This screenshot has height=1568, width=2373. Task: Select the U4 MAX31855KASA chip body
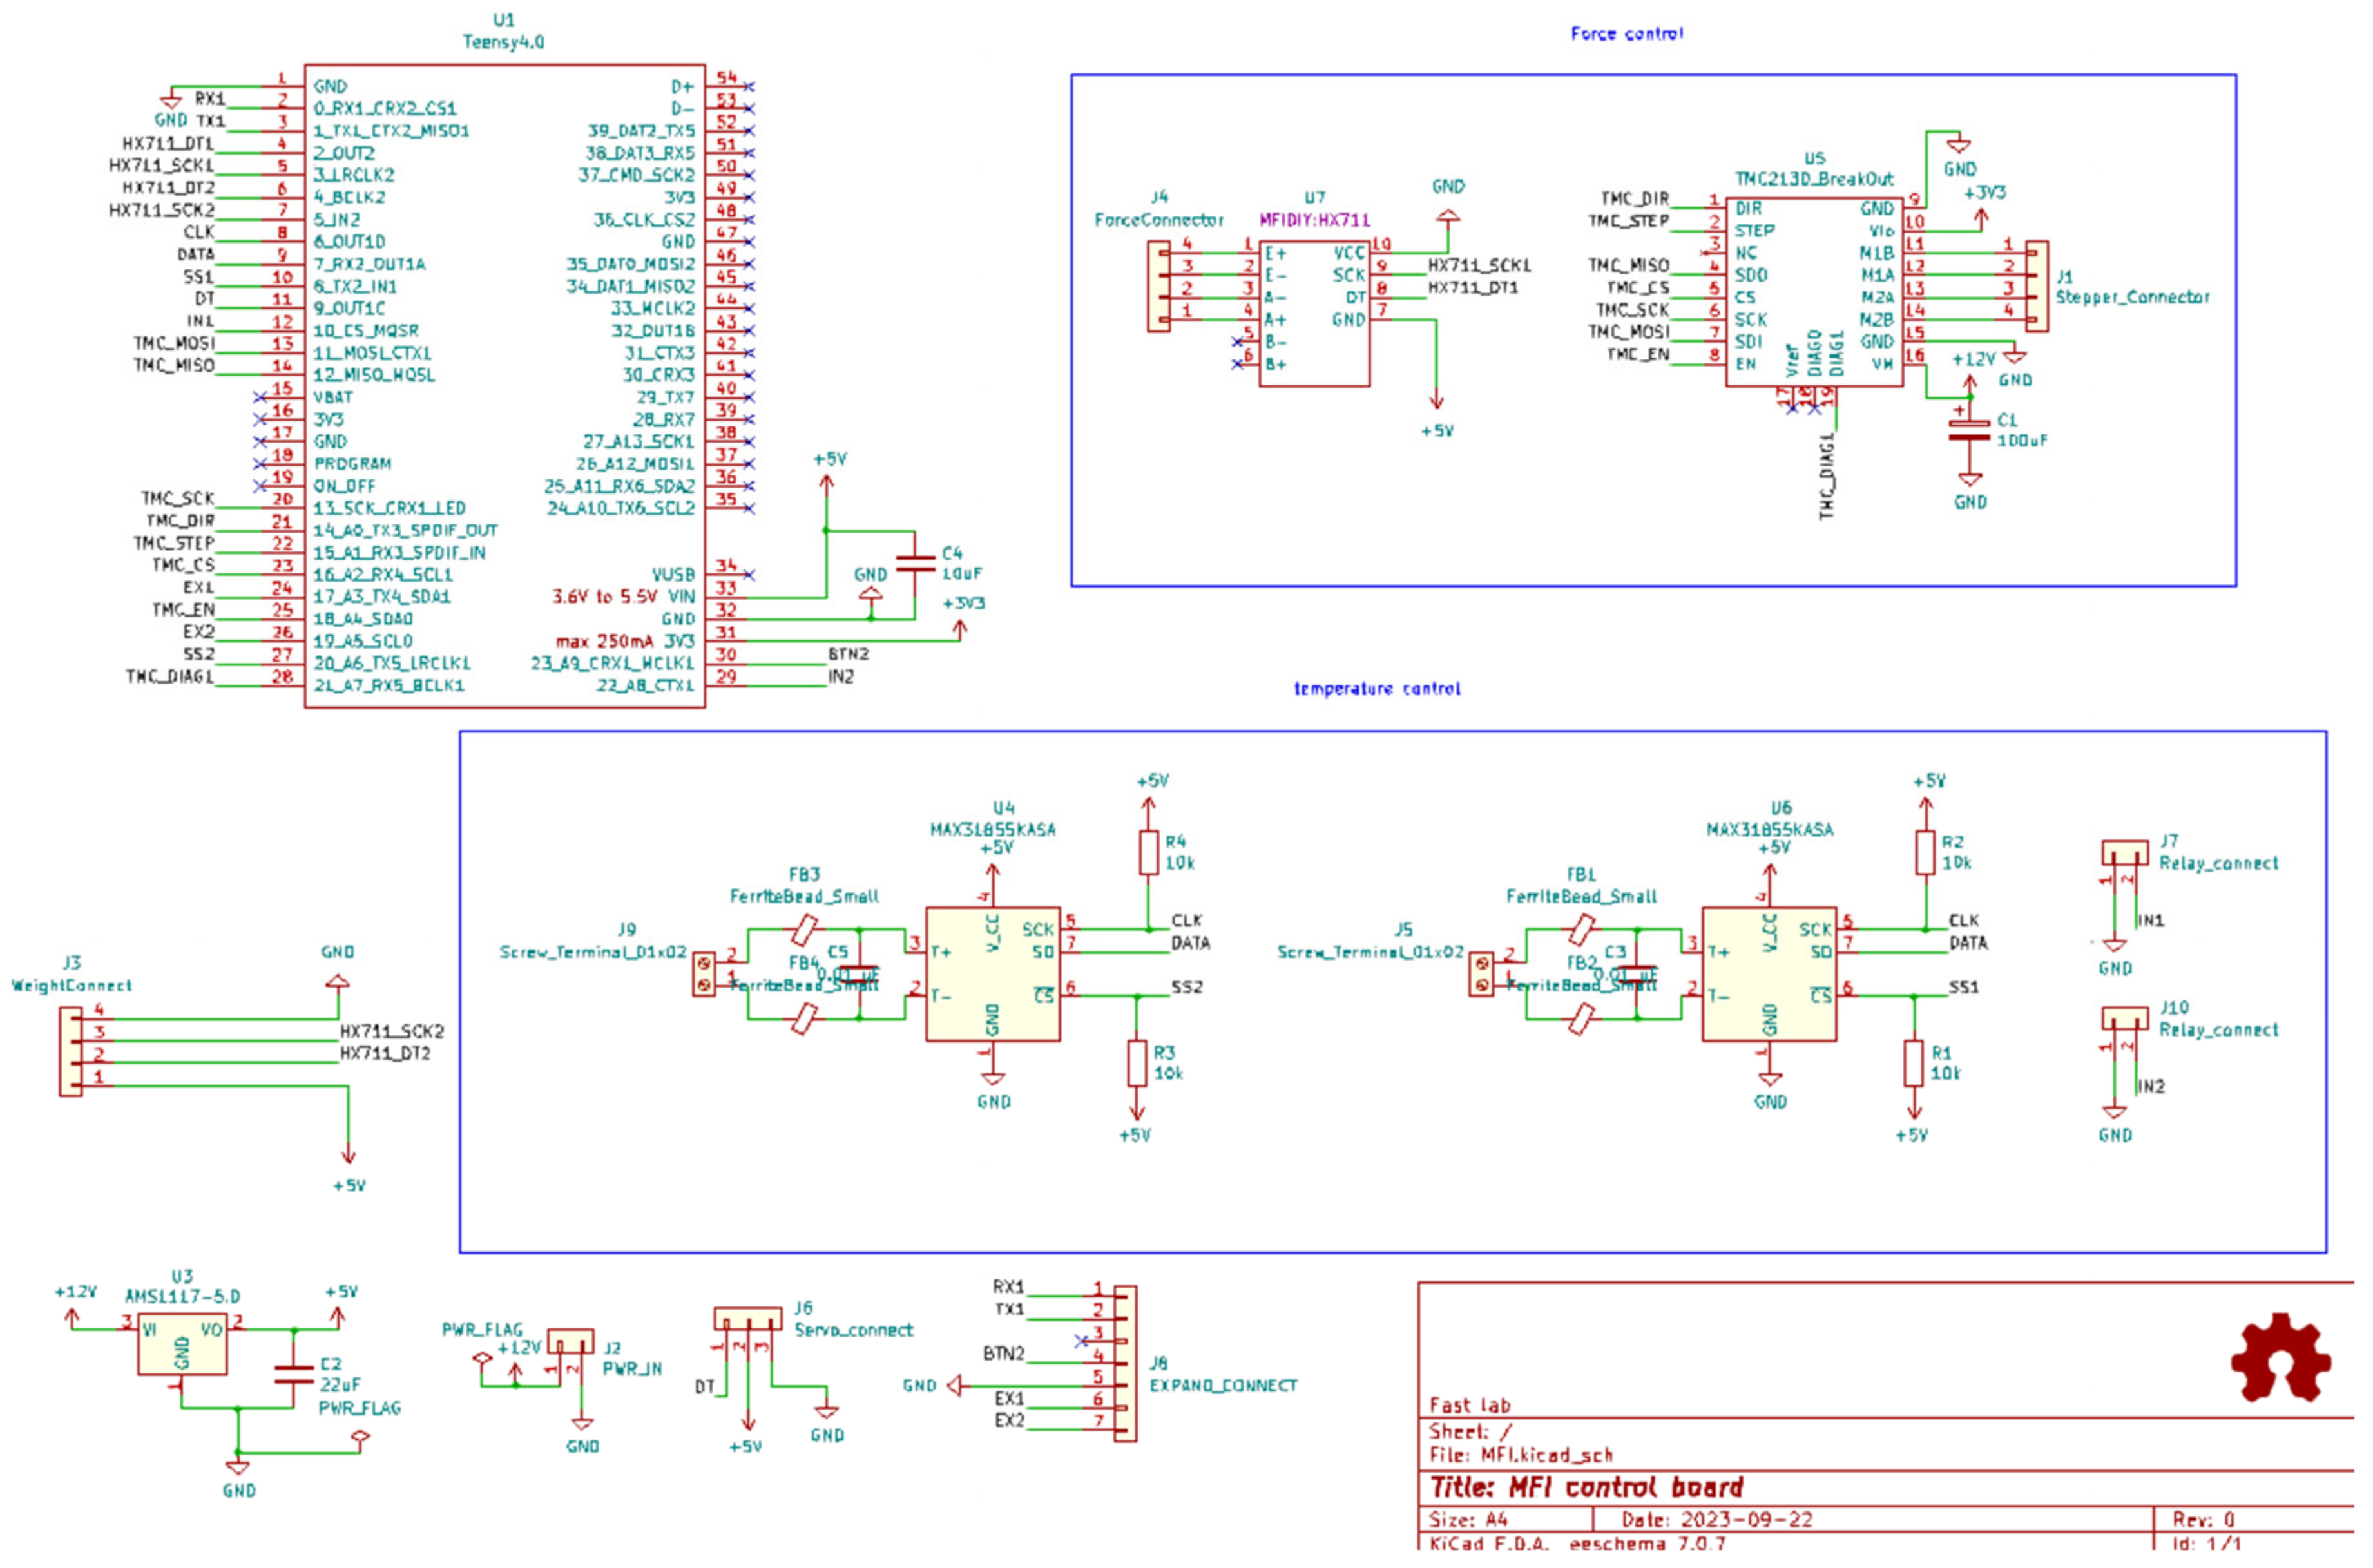(x=992, y=974)
